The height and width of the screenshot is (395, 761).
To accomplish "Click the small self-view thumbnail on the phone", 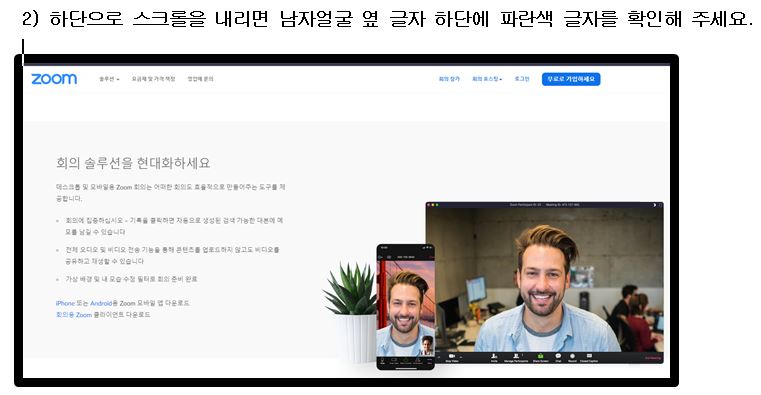I will coord(427,346).
